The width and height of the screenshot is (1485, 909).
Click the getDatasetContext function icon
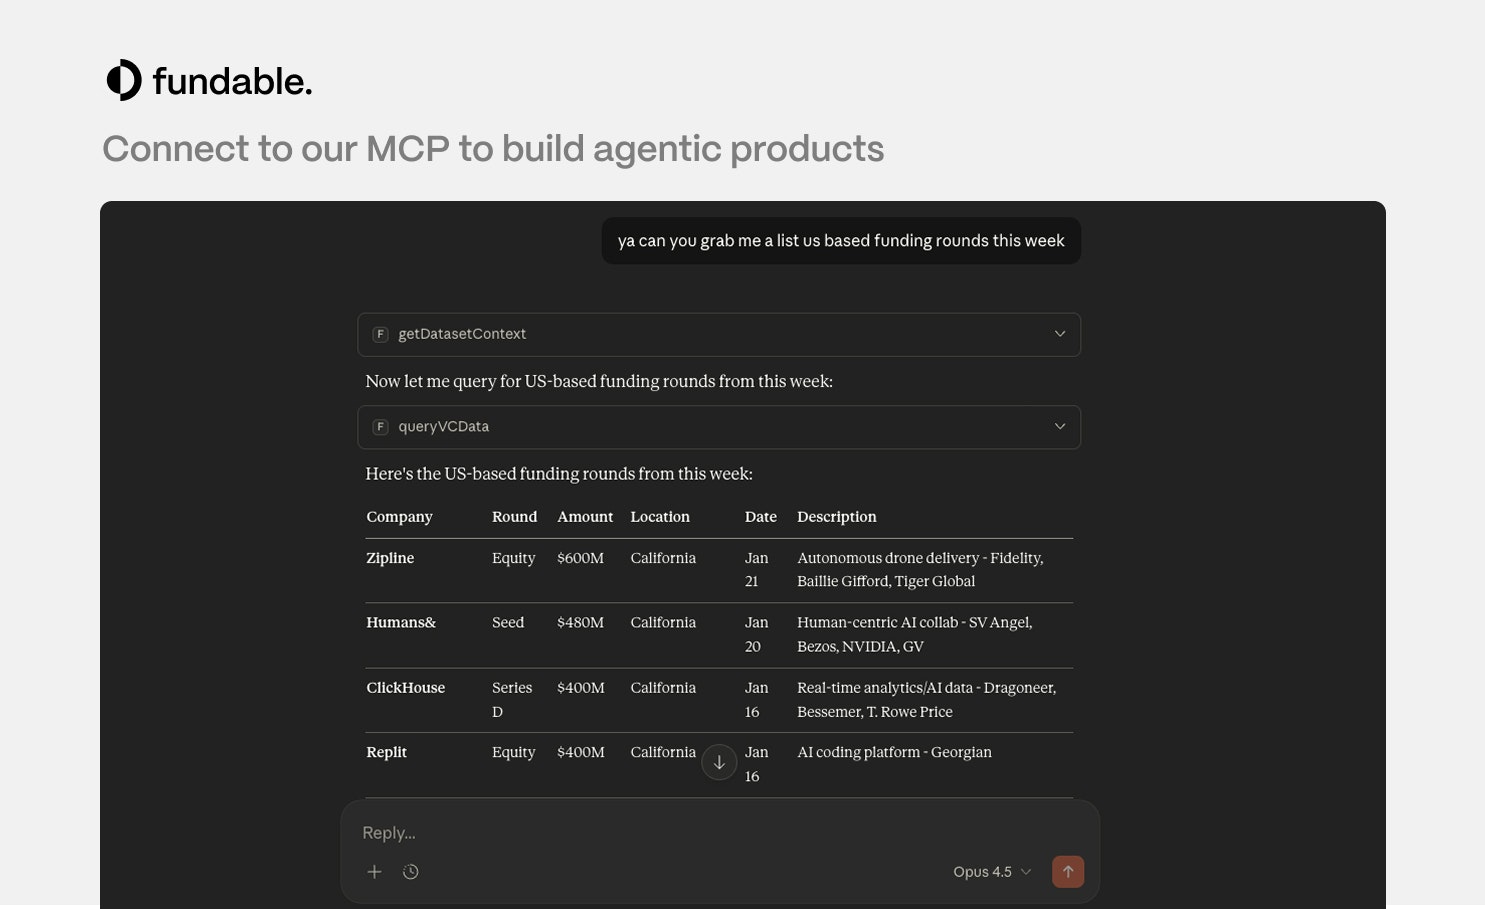(x=380, y=334)
